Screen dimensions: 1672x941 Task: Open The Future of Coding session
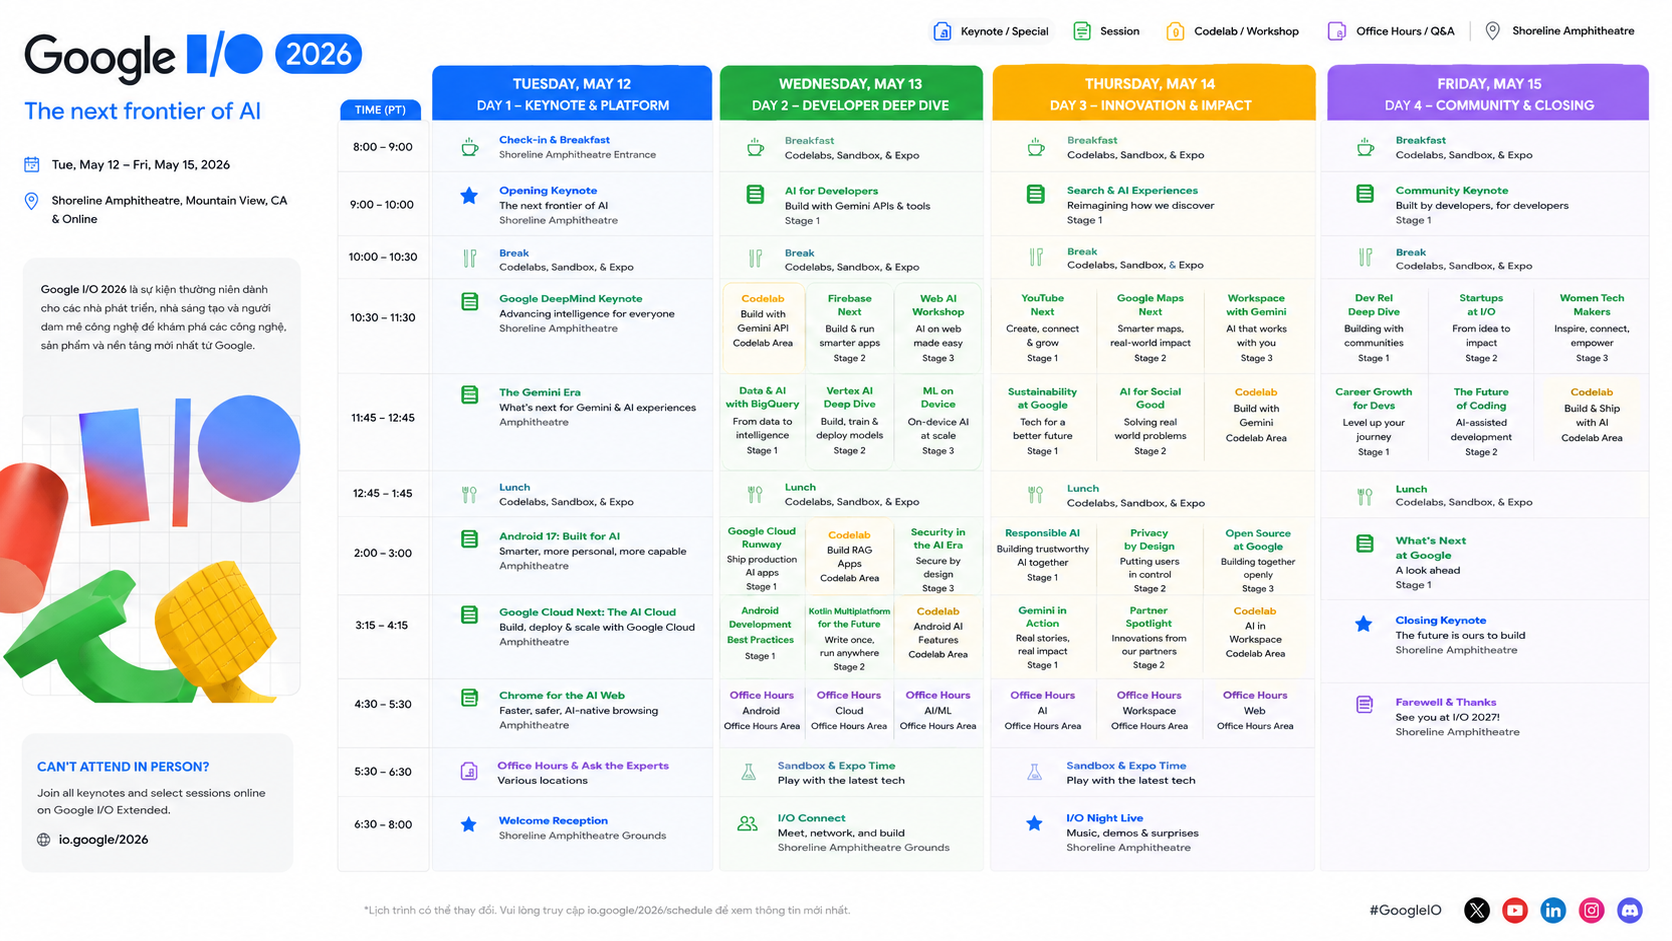(1481, 421)
